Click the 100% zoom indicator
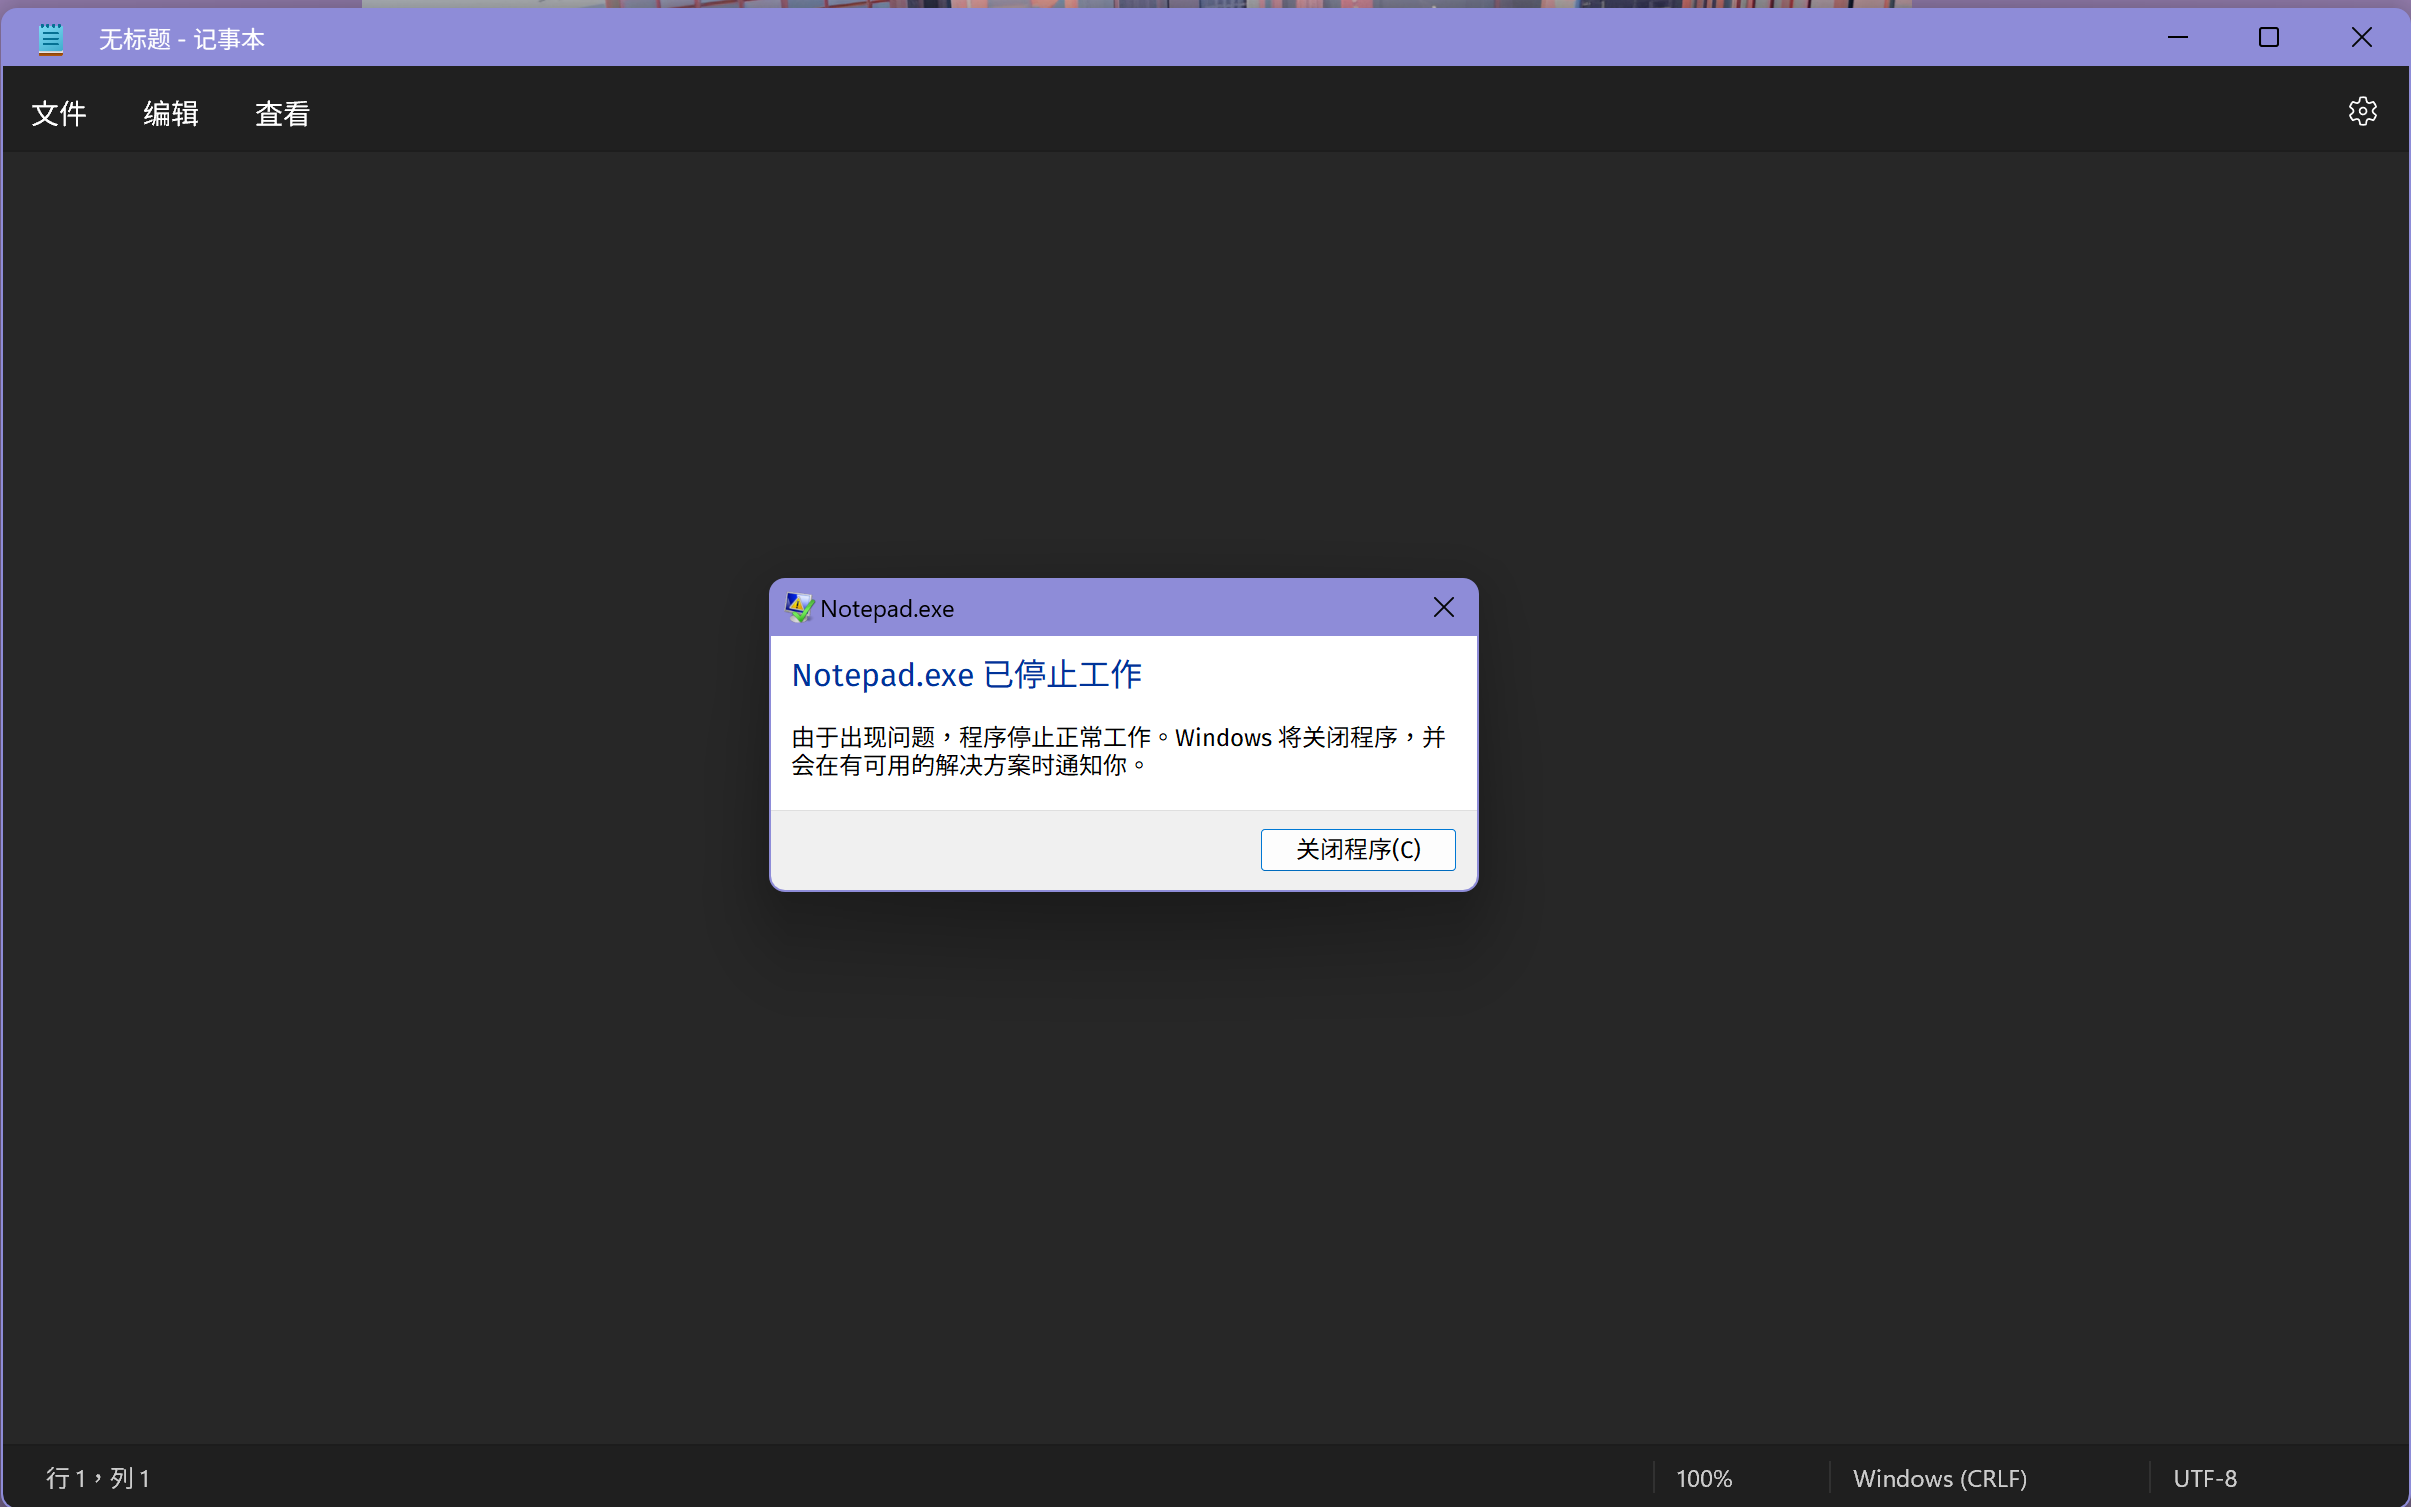 tap(1703, 1477)
